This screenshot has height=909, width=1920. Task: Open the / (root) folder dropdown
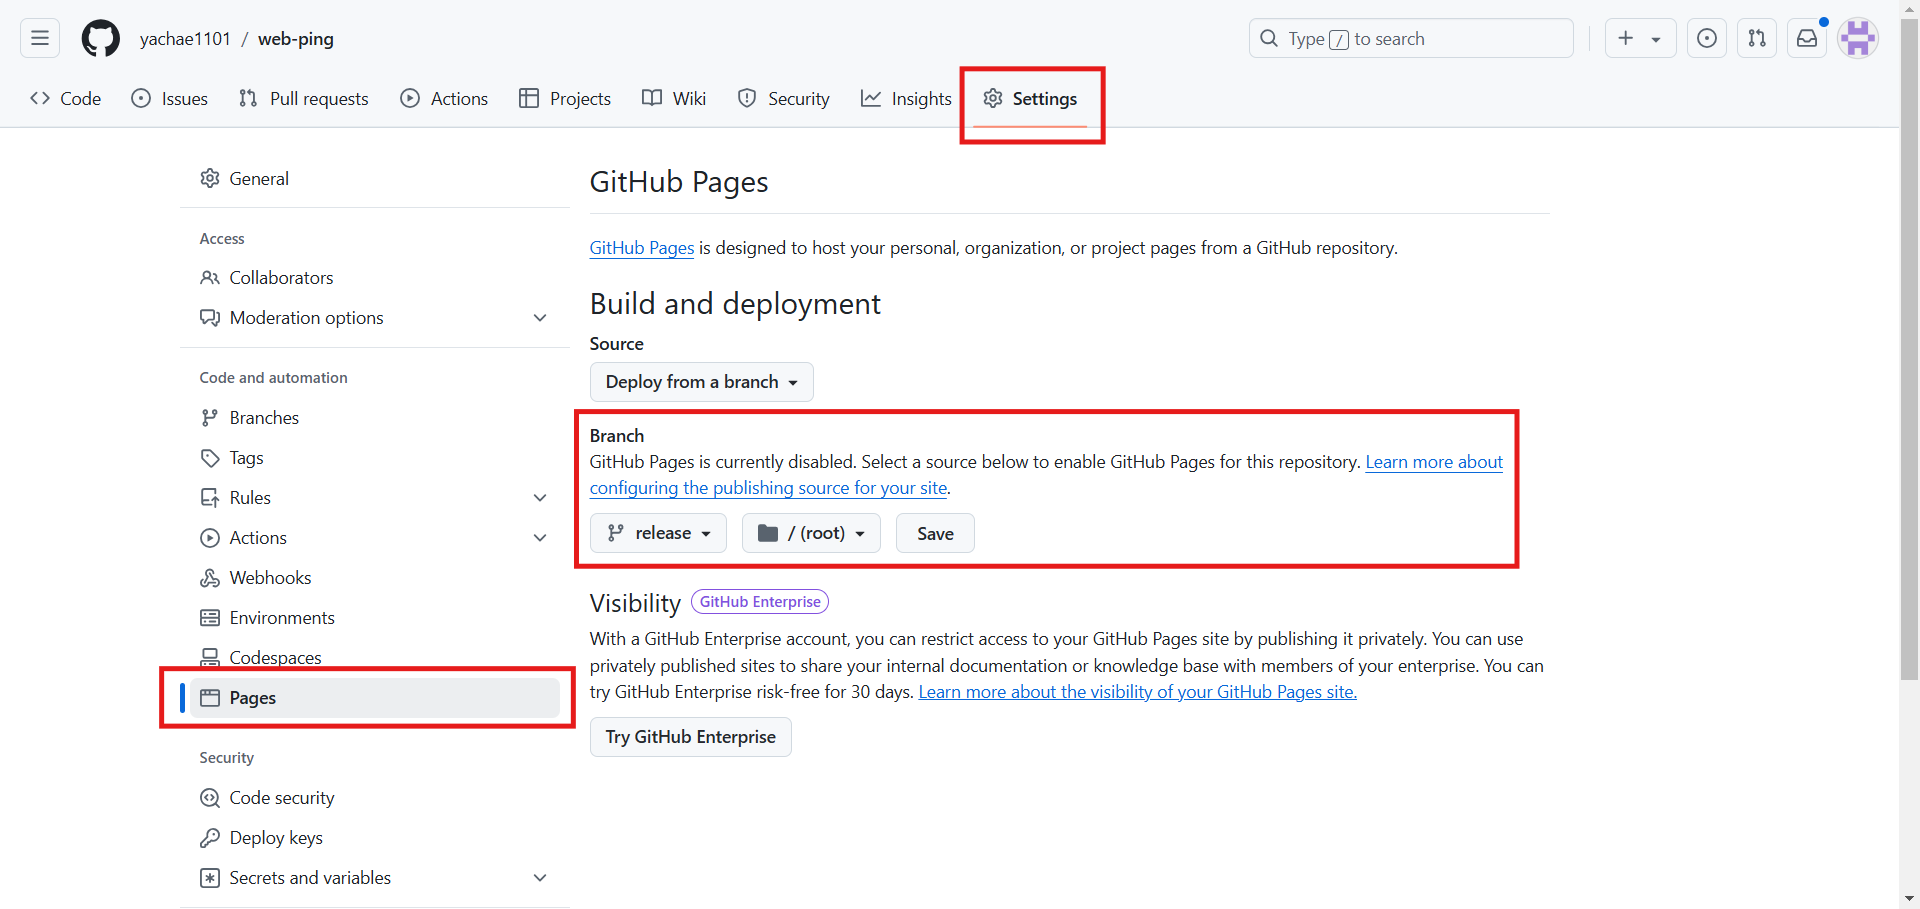coord(811,533)
